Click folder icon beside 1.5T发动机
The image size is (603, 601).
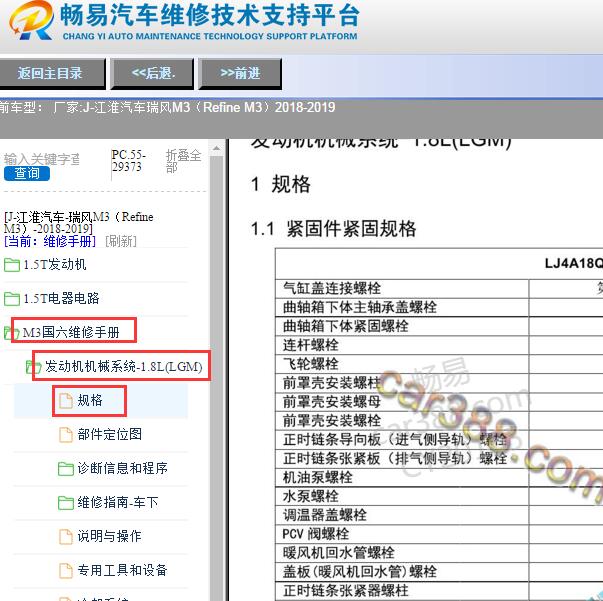[12, 265]
